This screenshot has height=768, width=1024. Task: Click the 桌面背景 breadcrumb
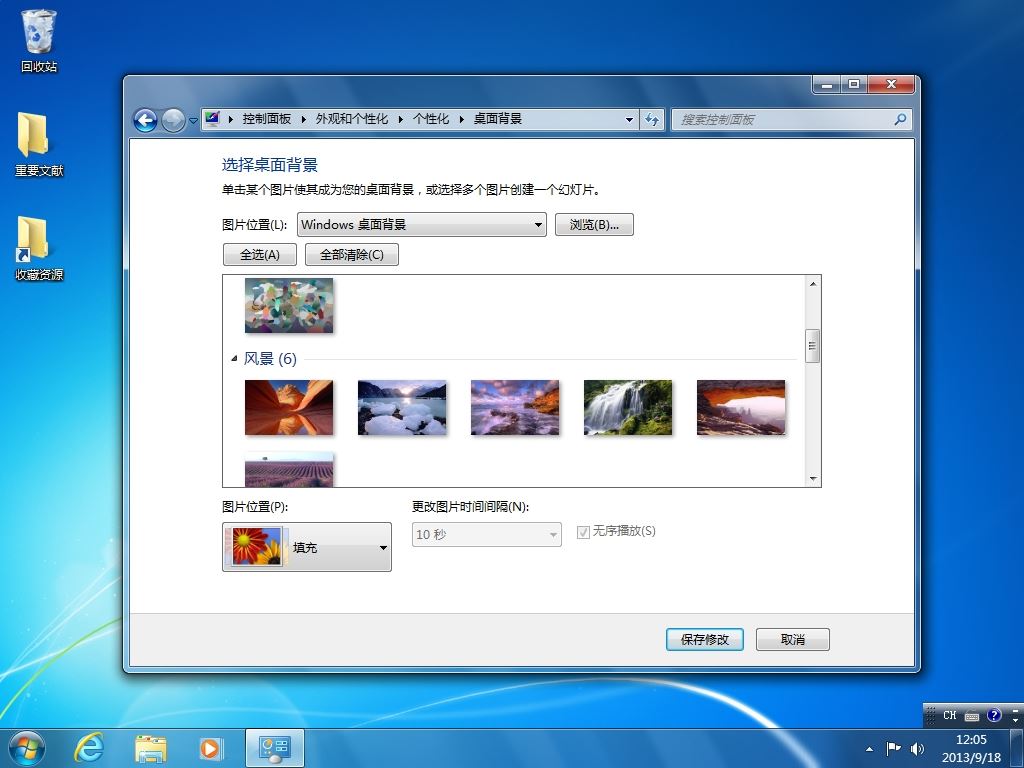498,119
